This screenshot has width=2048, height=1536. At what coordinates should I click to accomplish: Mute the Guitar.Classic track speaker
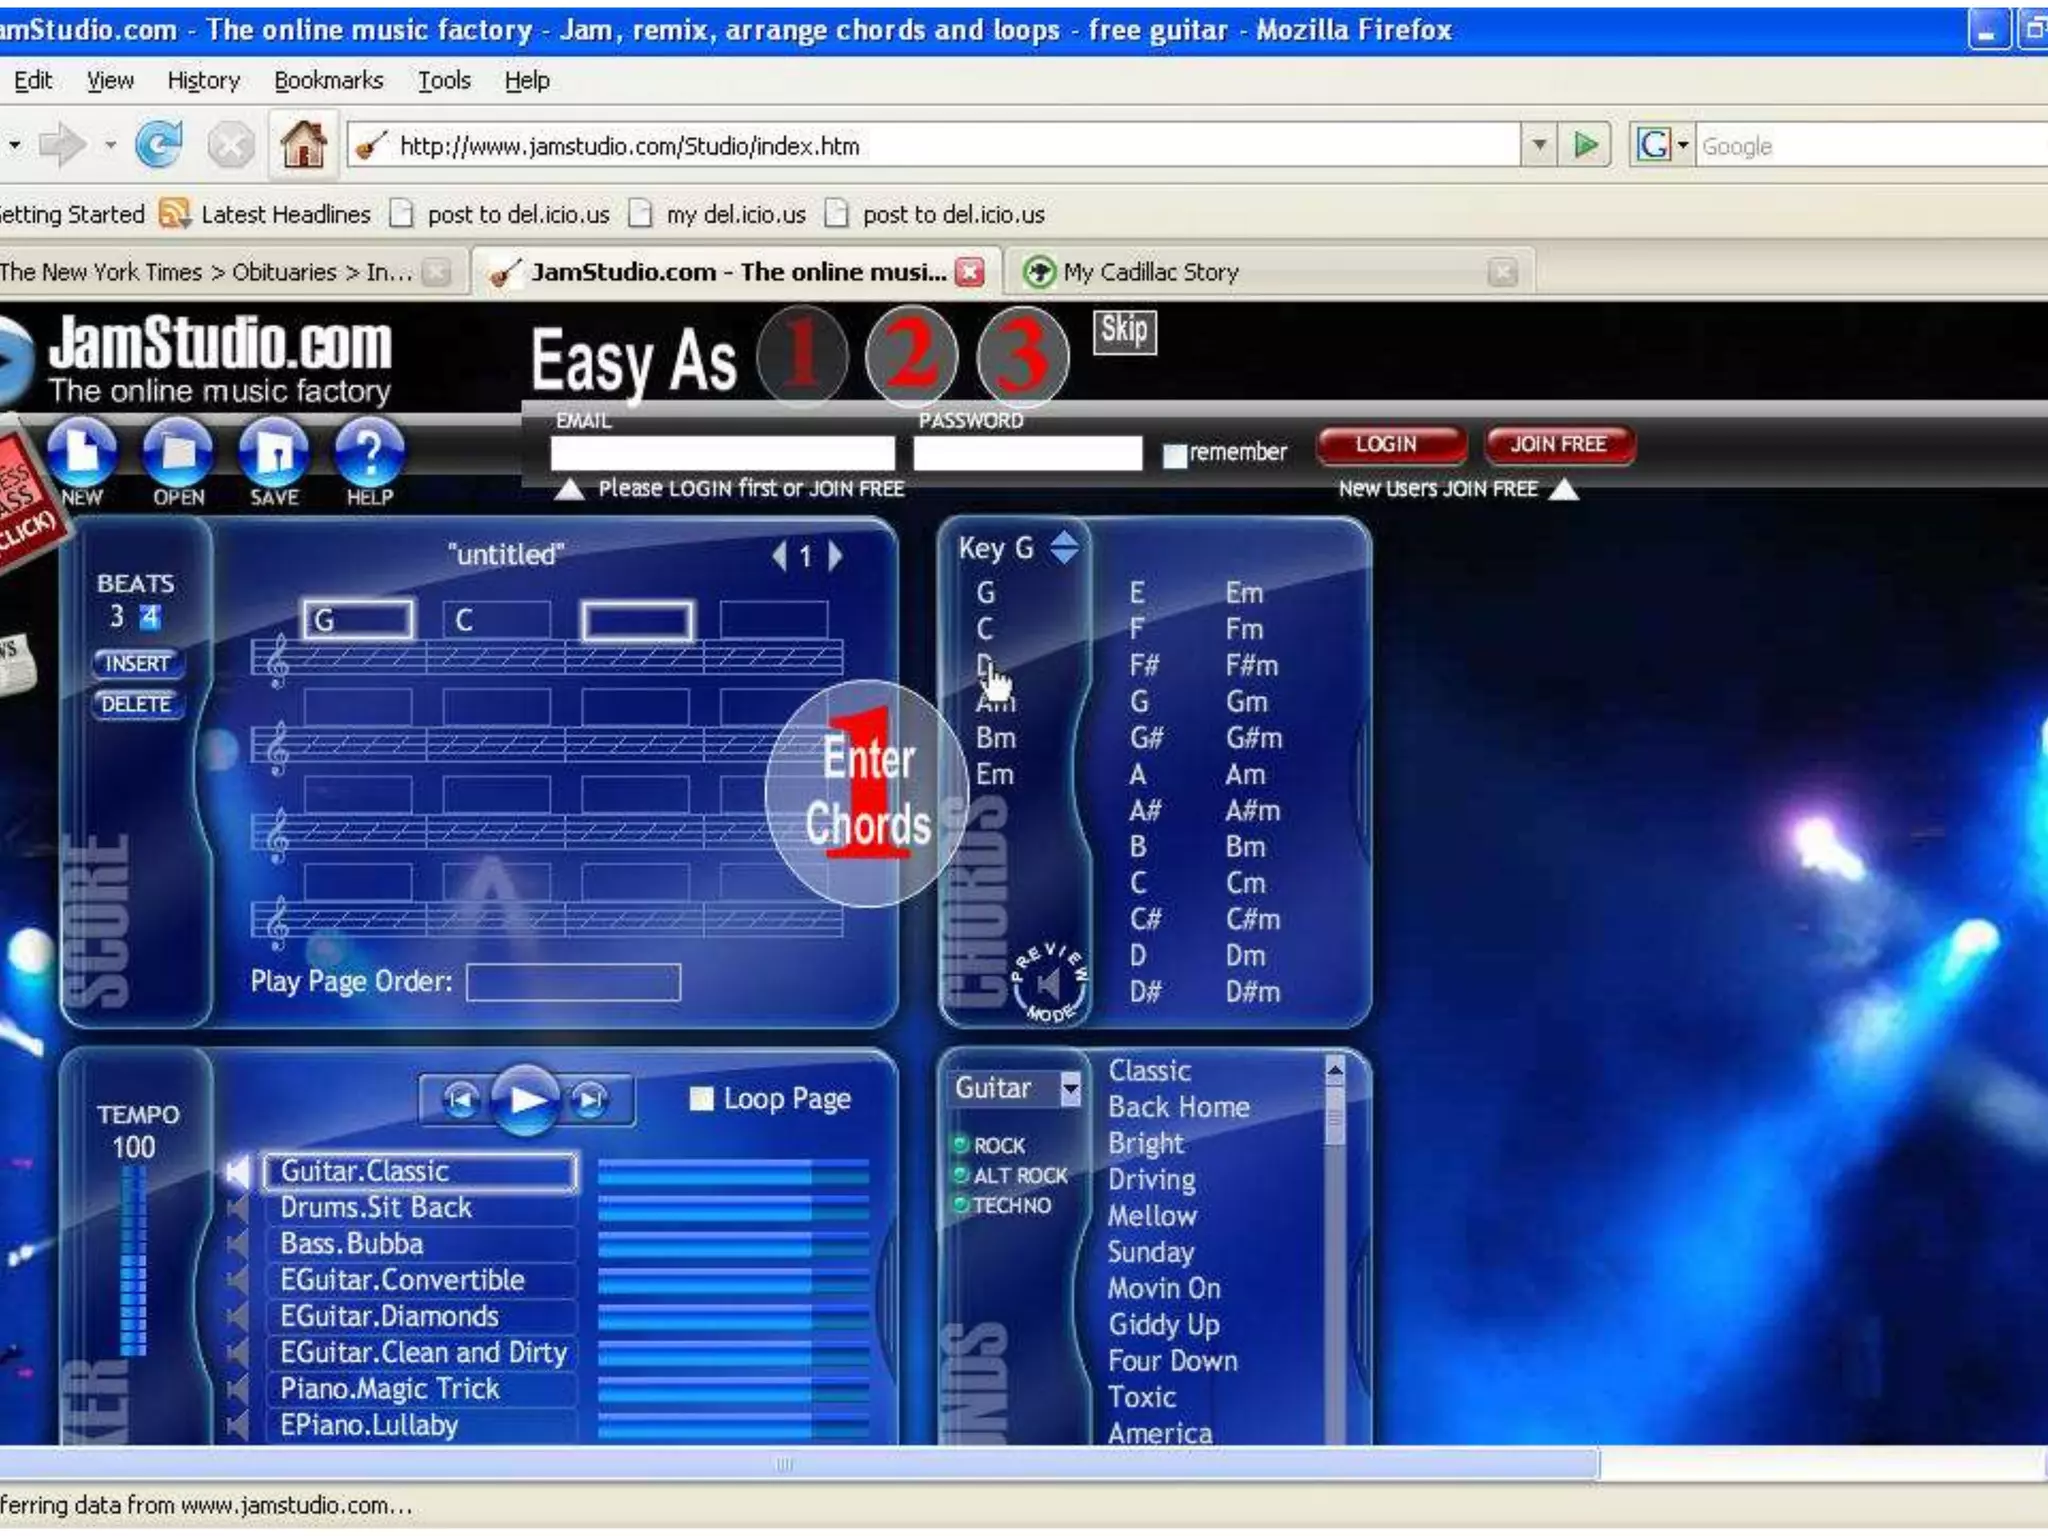tap(238, 1171)
